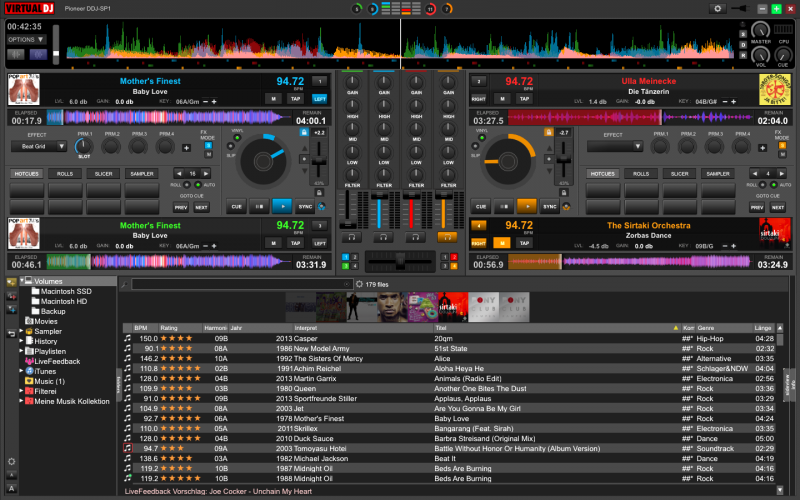Open the browser options gear by file count

[x=358, y=284]
